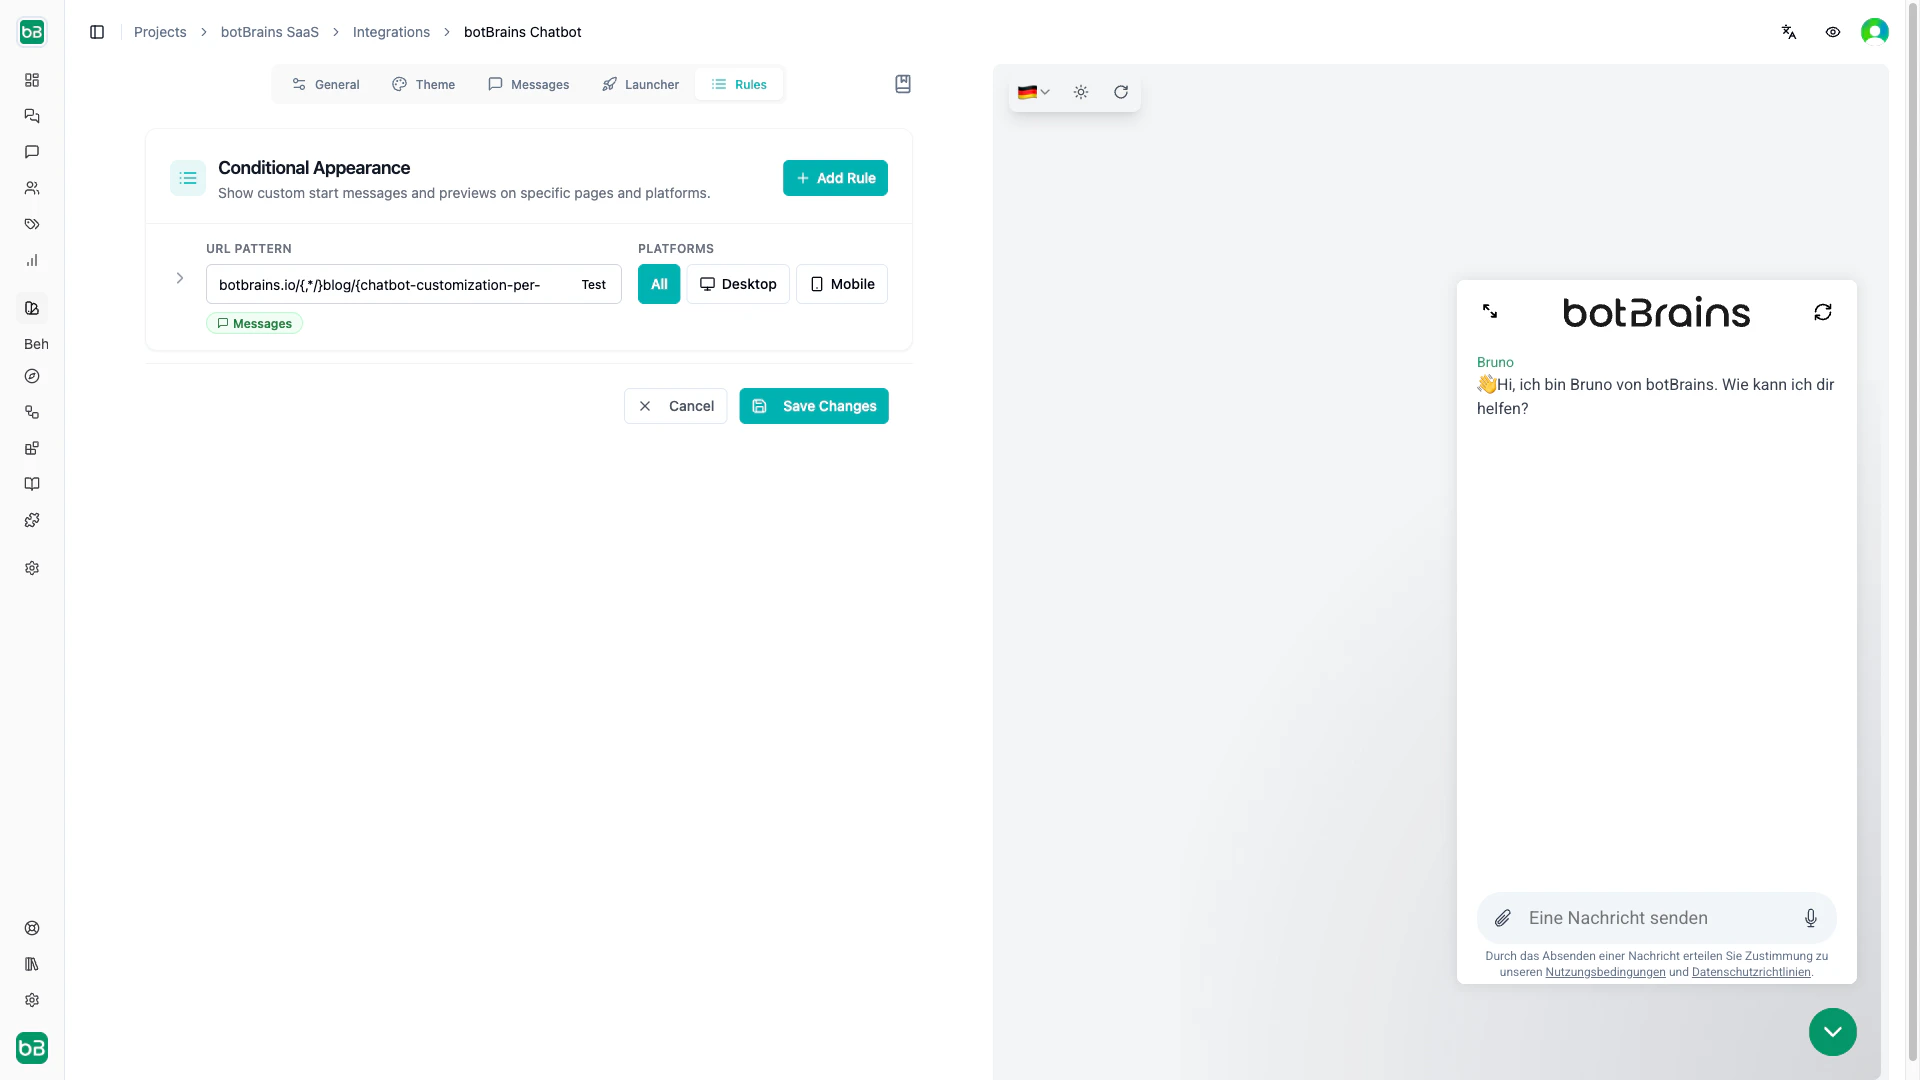Image resolution: width=1920 pixels, height=1080 pixels.
Task: Open the dashboard grid icon in sidebar
Action: (32, 80)
